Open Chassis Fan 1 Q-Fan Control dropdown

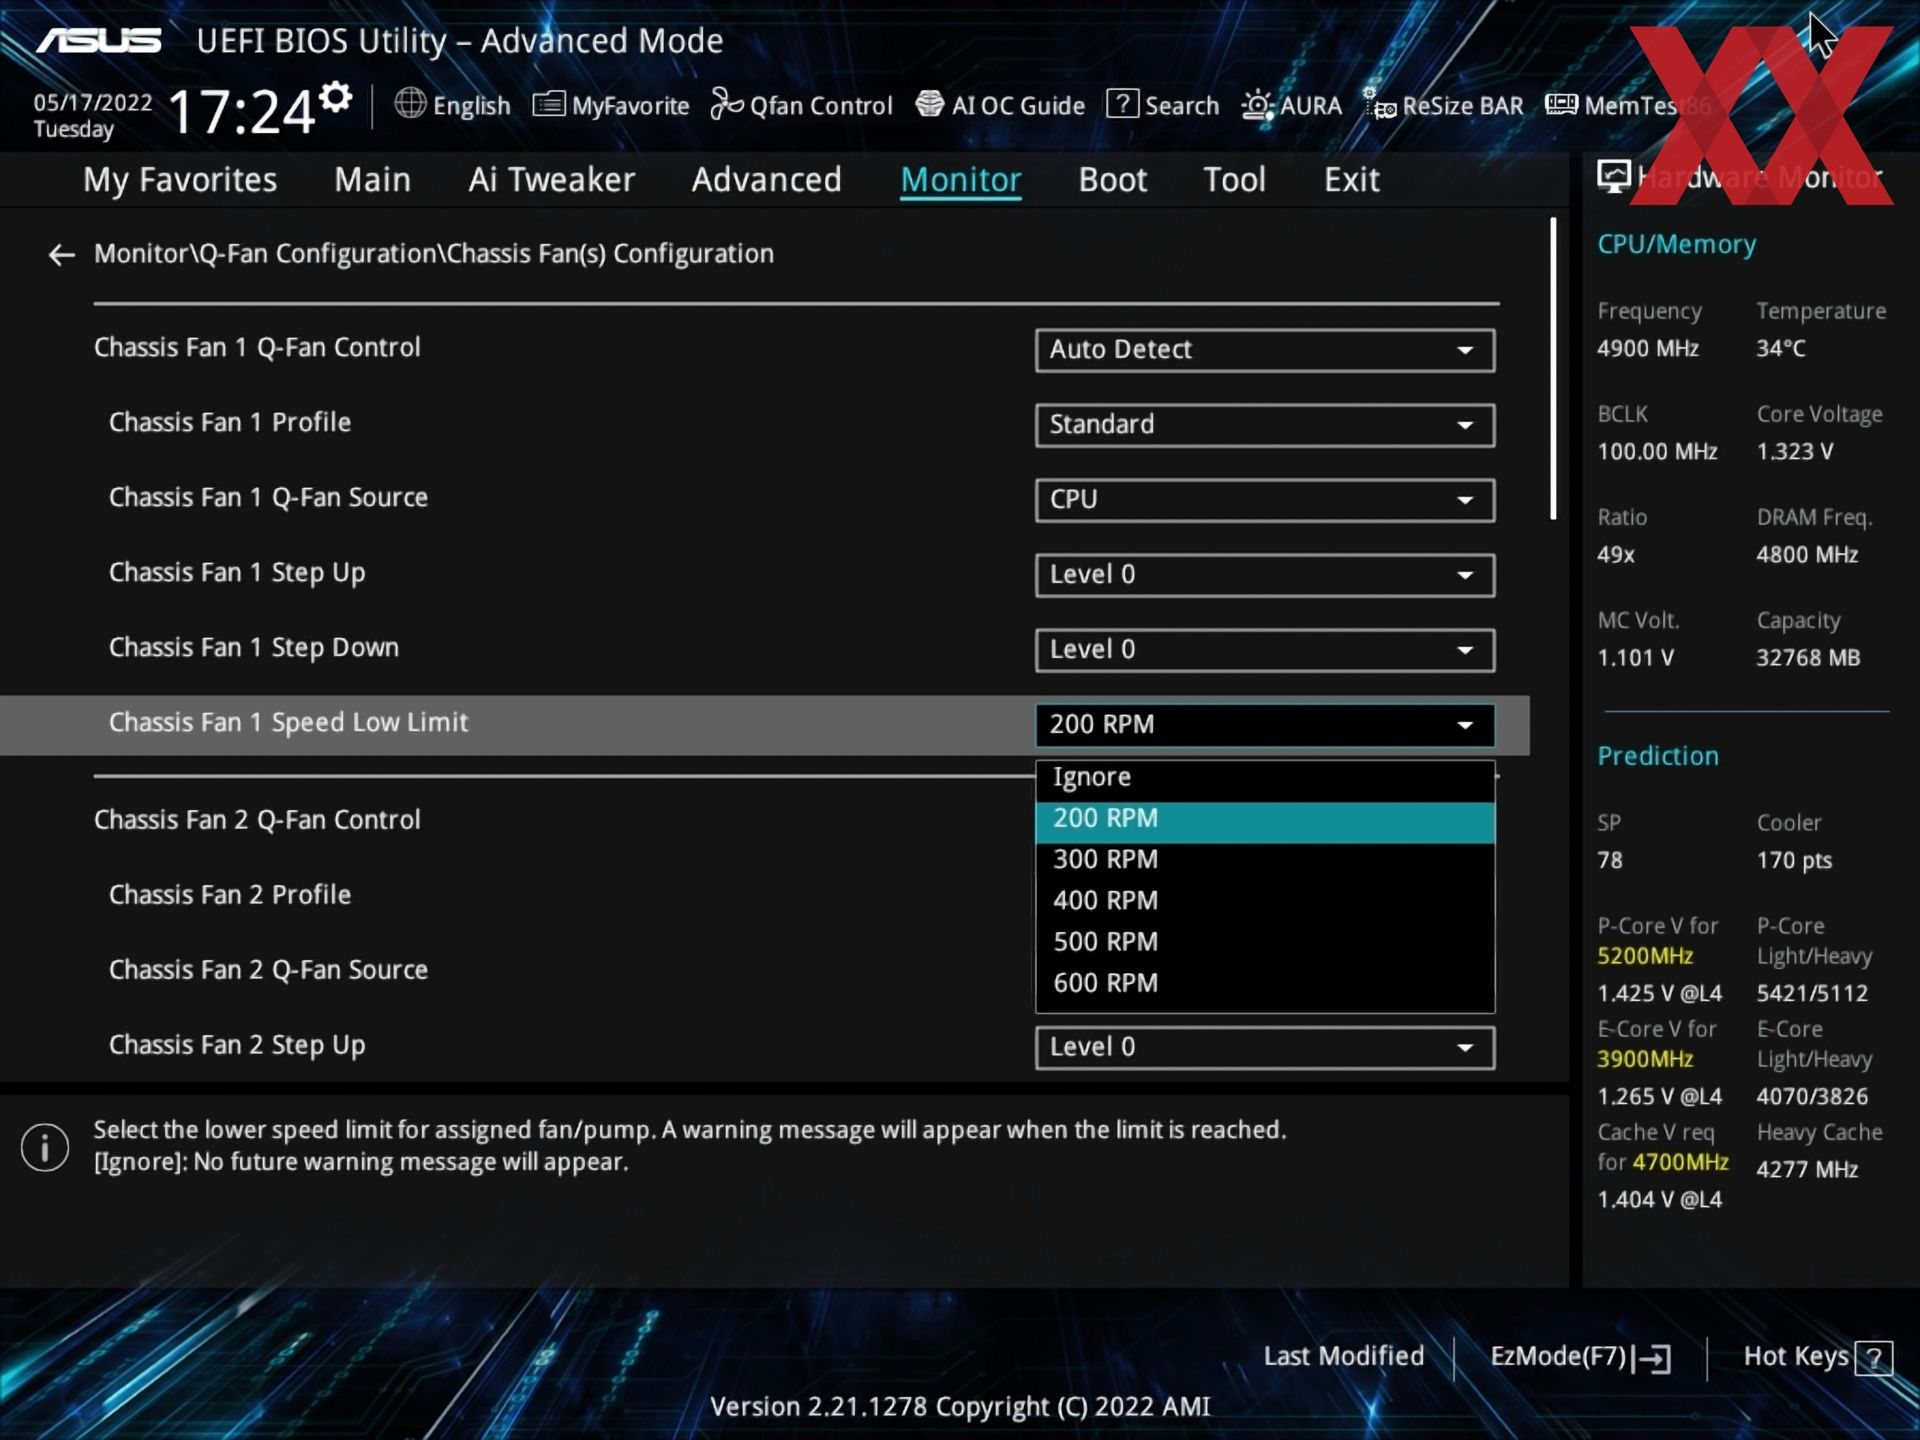1265,350
